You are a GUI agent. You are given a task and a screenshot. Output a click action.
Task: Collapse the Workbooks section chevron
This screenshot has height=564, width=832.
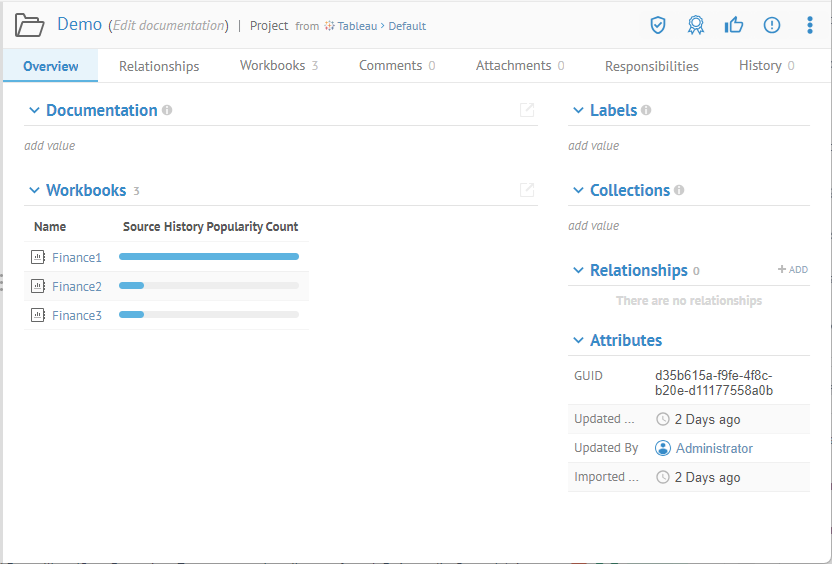[35, 191]
